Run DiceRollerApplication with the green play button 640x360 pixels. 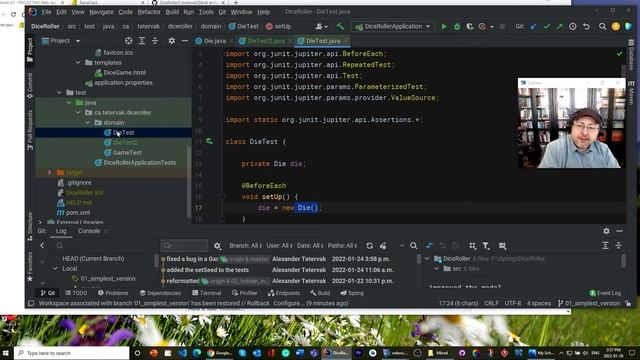[x=444, y=27]
